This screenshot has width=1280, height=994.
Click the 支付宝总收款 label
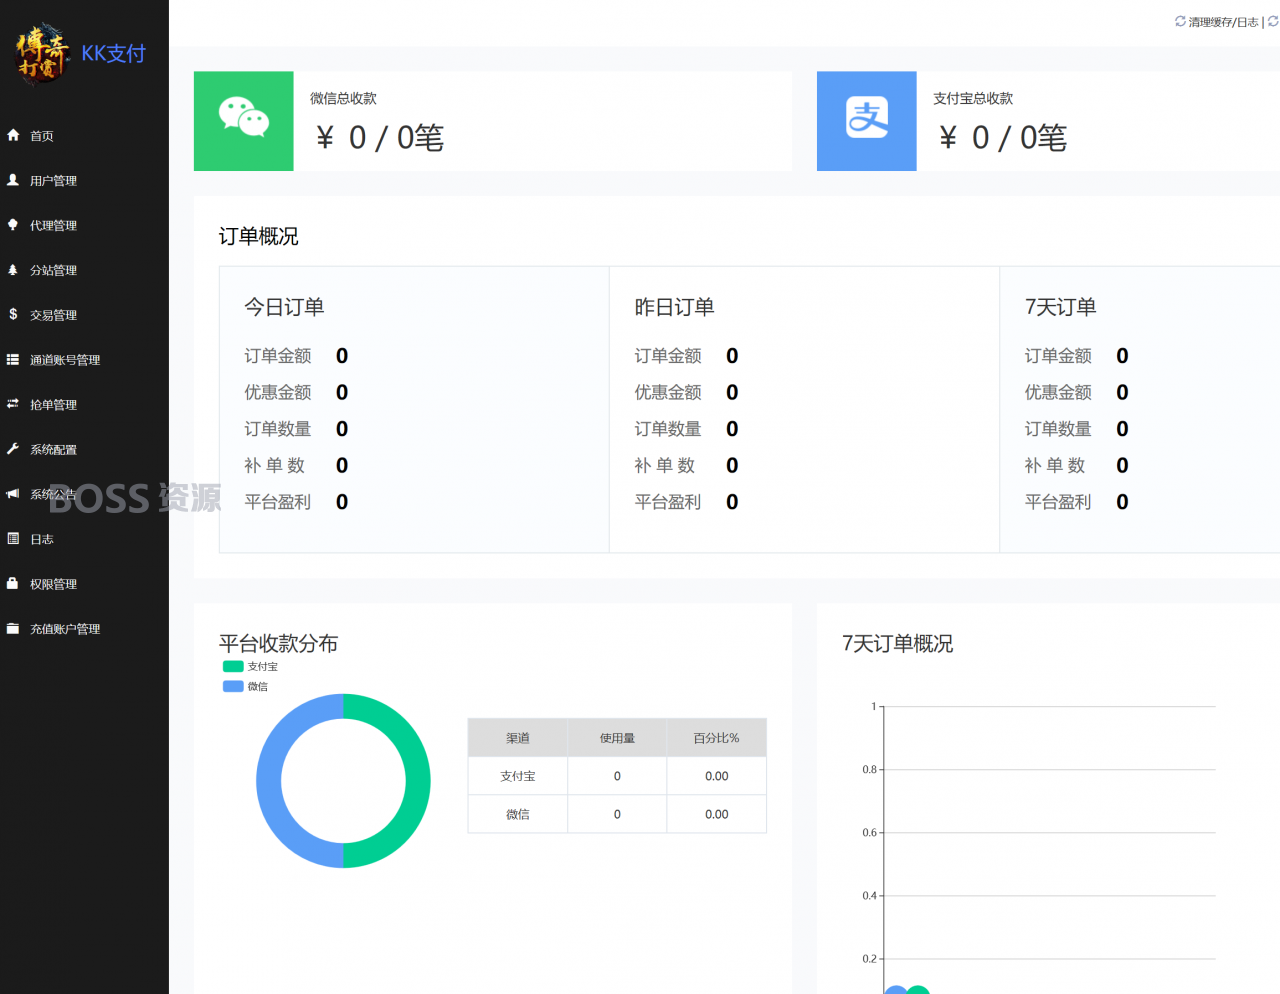click(973, 98)
